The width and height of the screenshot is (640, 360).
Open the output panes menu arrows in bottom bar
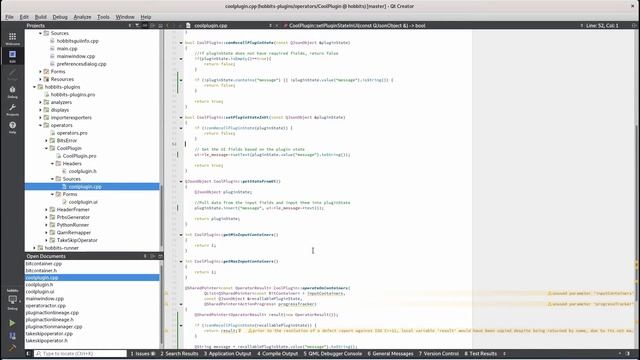pos(504,353)
